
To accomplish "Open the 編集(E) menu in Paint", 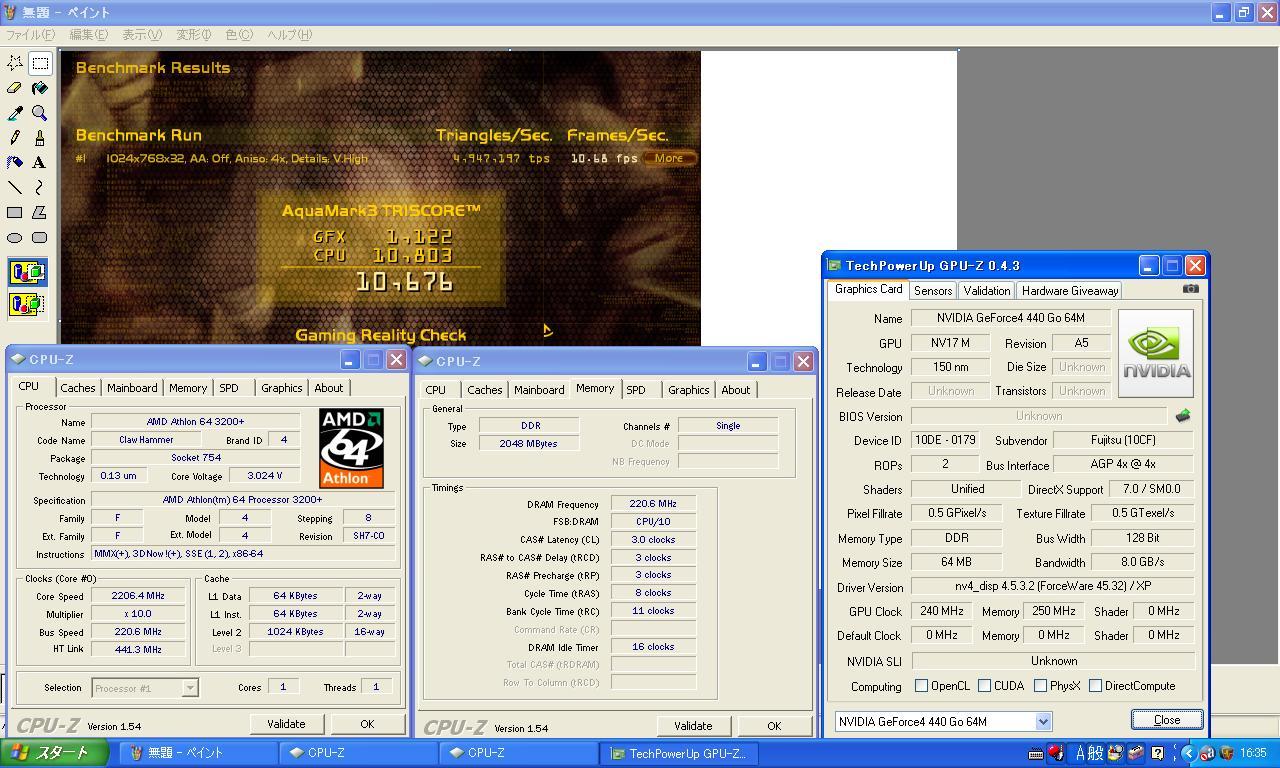I will pyautogui.click(x=89, y=35).
